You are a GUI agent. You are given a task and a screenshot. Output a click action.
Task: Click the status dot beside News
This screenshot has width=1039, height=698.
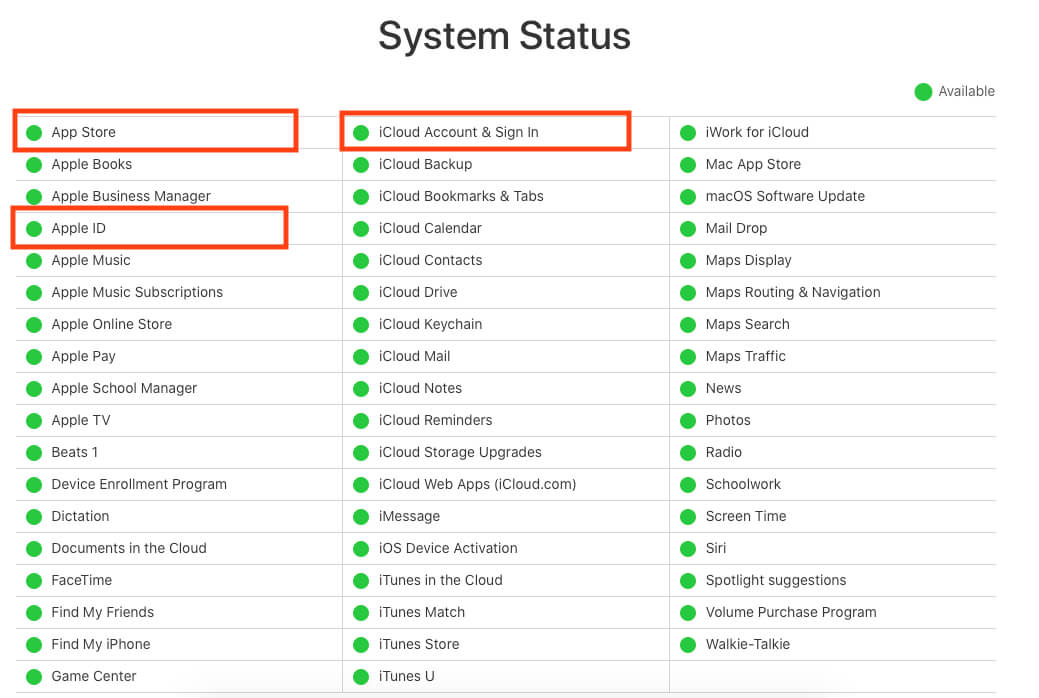point(688,388)
